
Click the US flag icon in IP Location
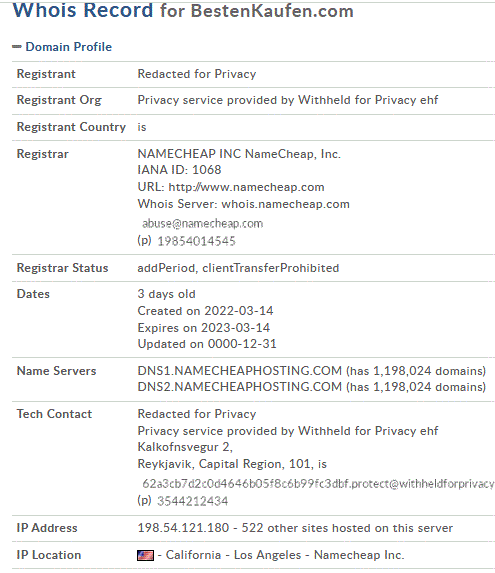pos(145,555)
